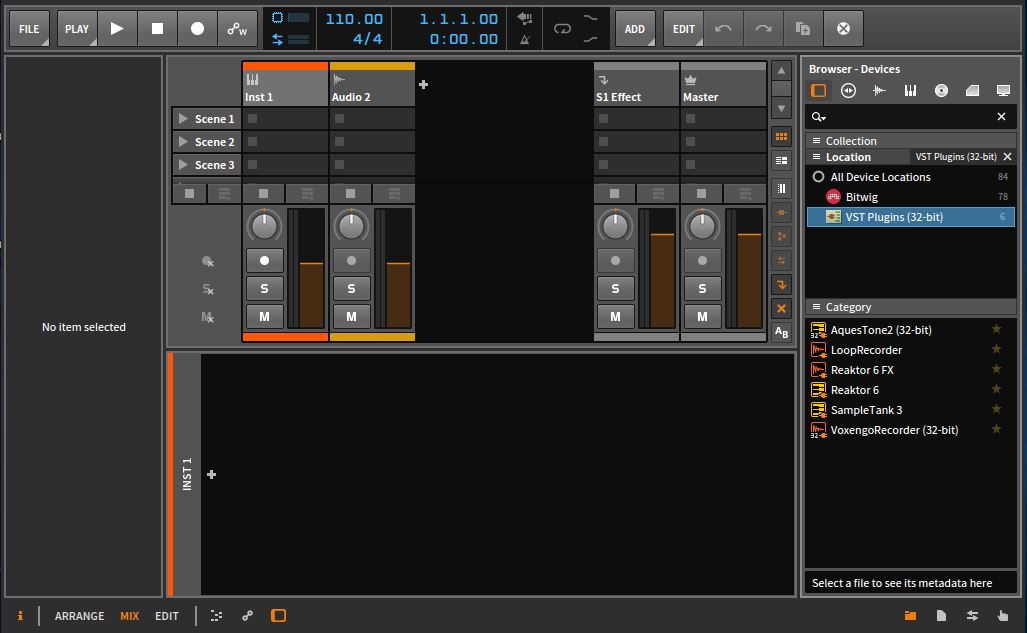Click the AB crossfade section icon
Viewport: 1027px width, 633px height.
781,332
